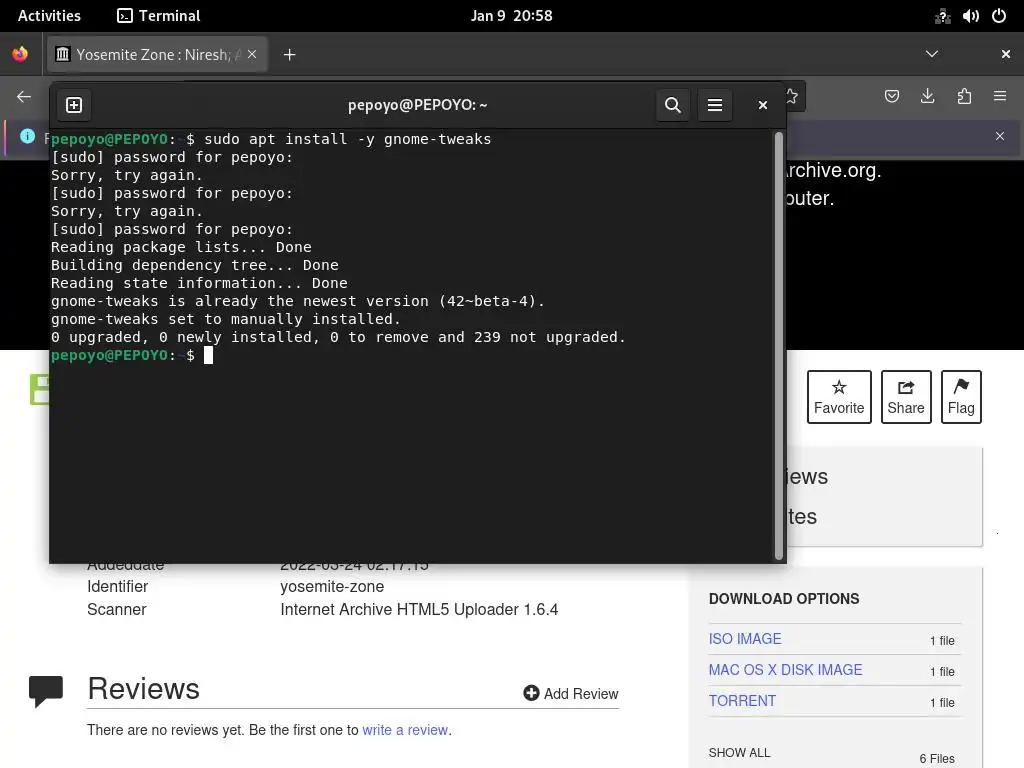1024x768 pixels.
Task: Open terminal search
Action: [673, 105]
